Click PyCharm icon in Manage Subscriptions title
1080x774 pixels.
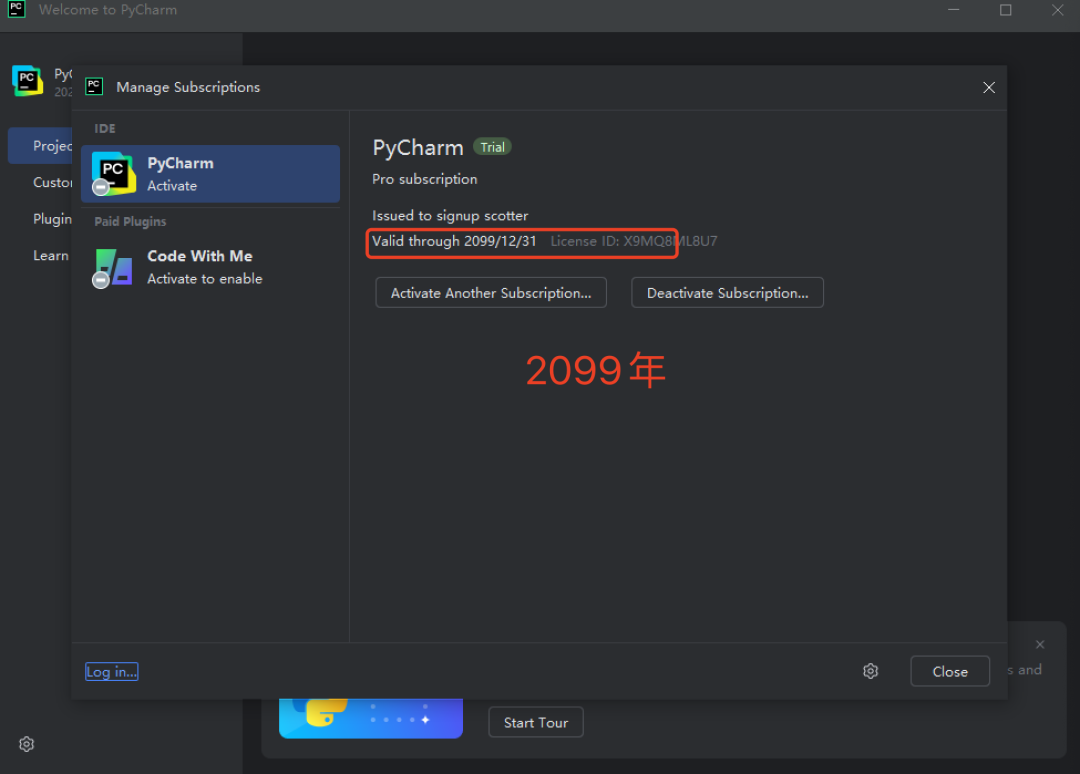[x=94, y=87]
